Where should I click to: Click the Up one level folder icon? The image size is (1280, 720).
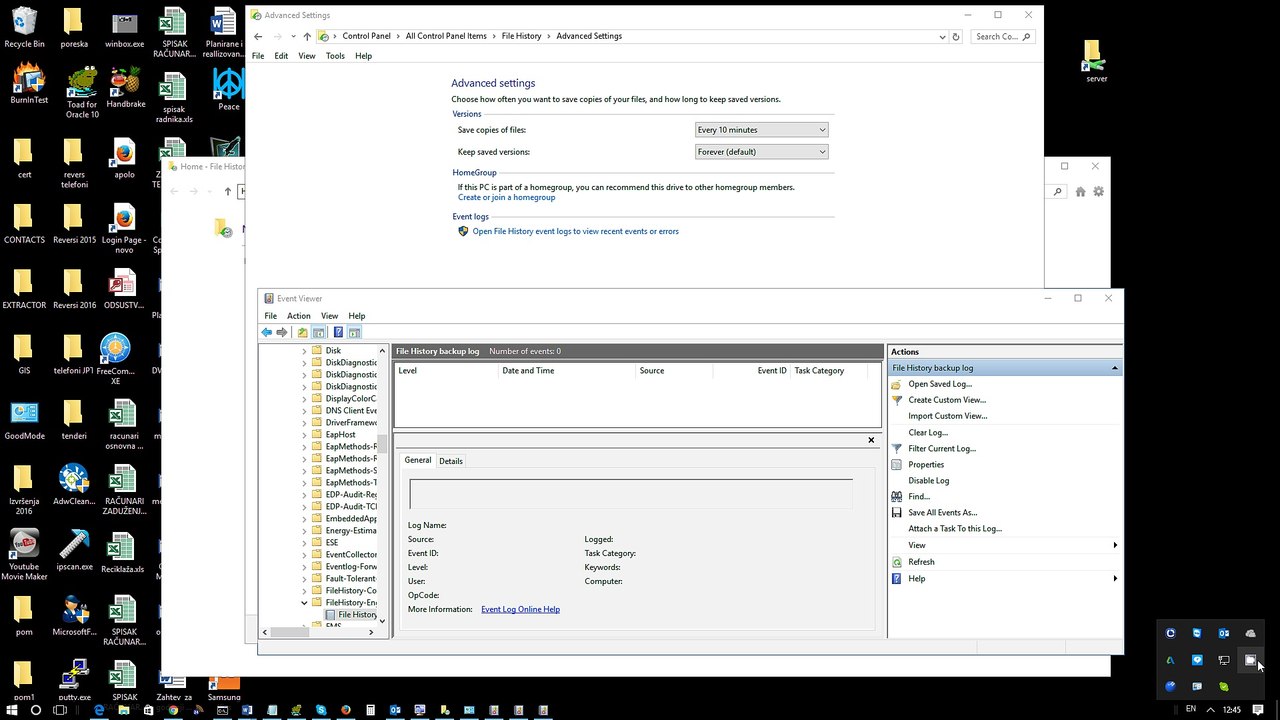[302, 332]
